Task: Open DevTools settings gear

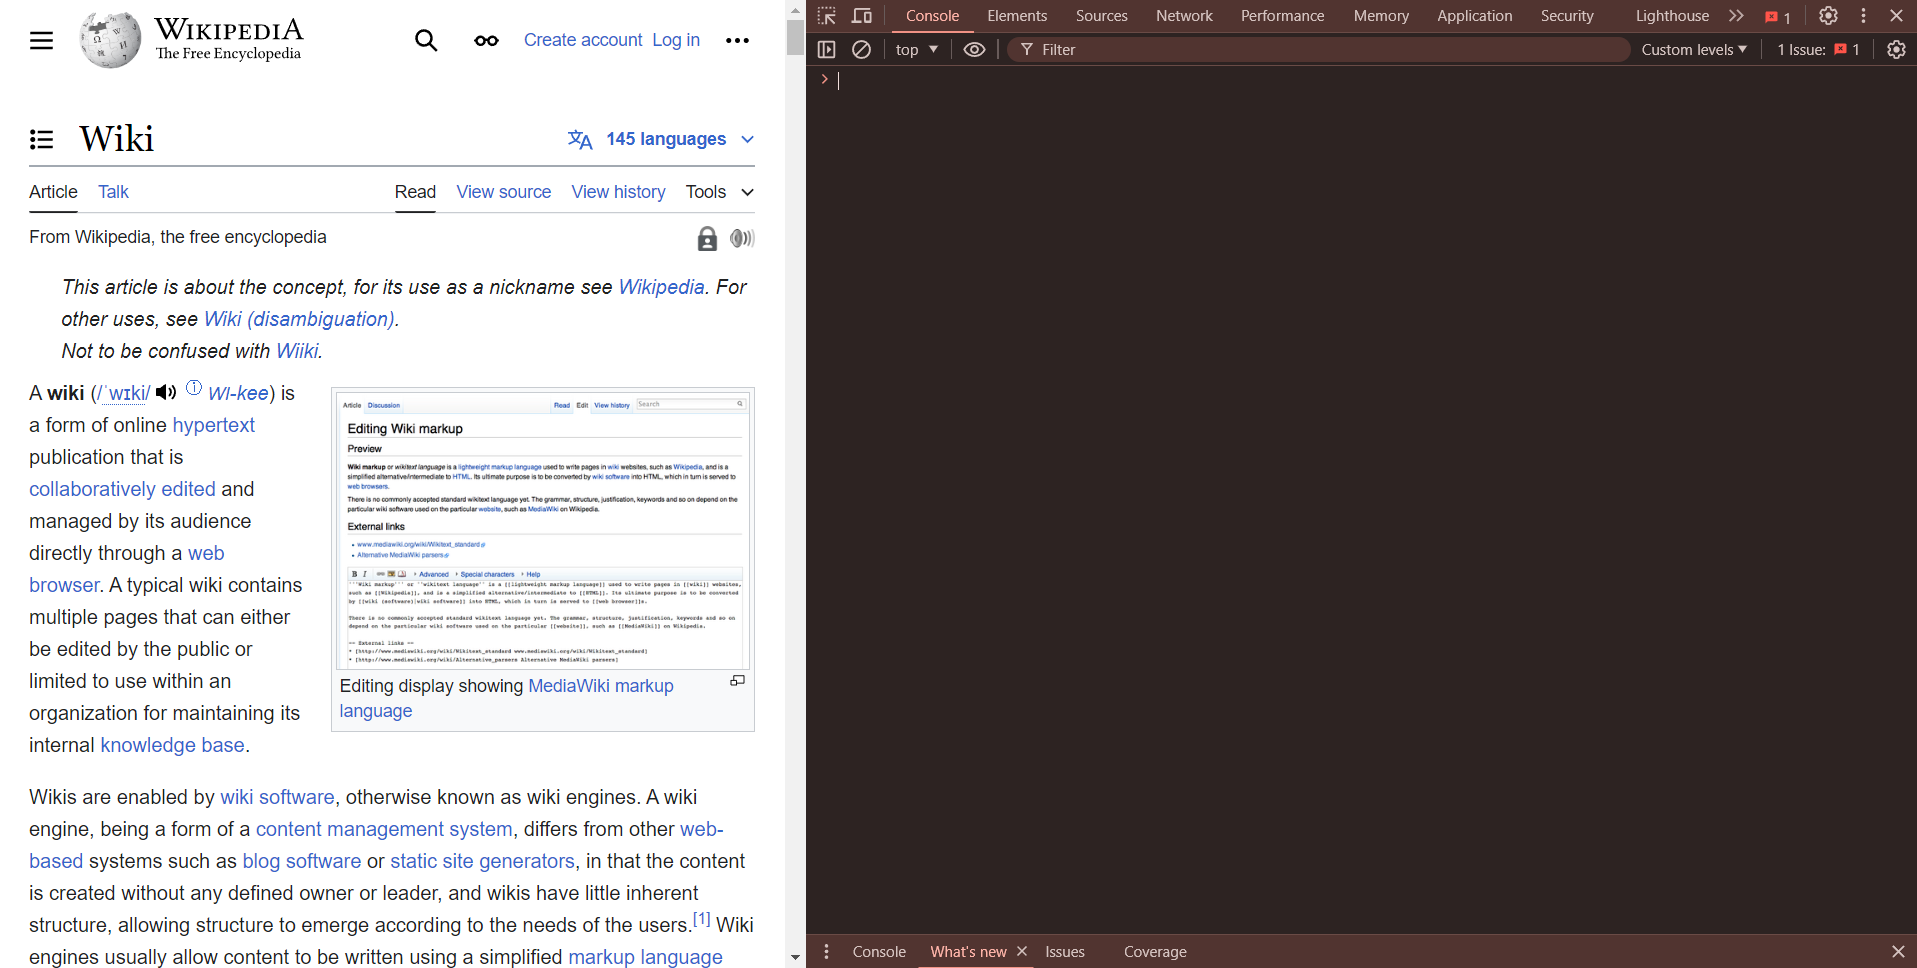Action: click(x=1828, y=16)
